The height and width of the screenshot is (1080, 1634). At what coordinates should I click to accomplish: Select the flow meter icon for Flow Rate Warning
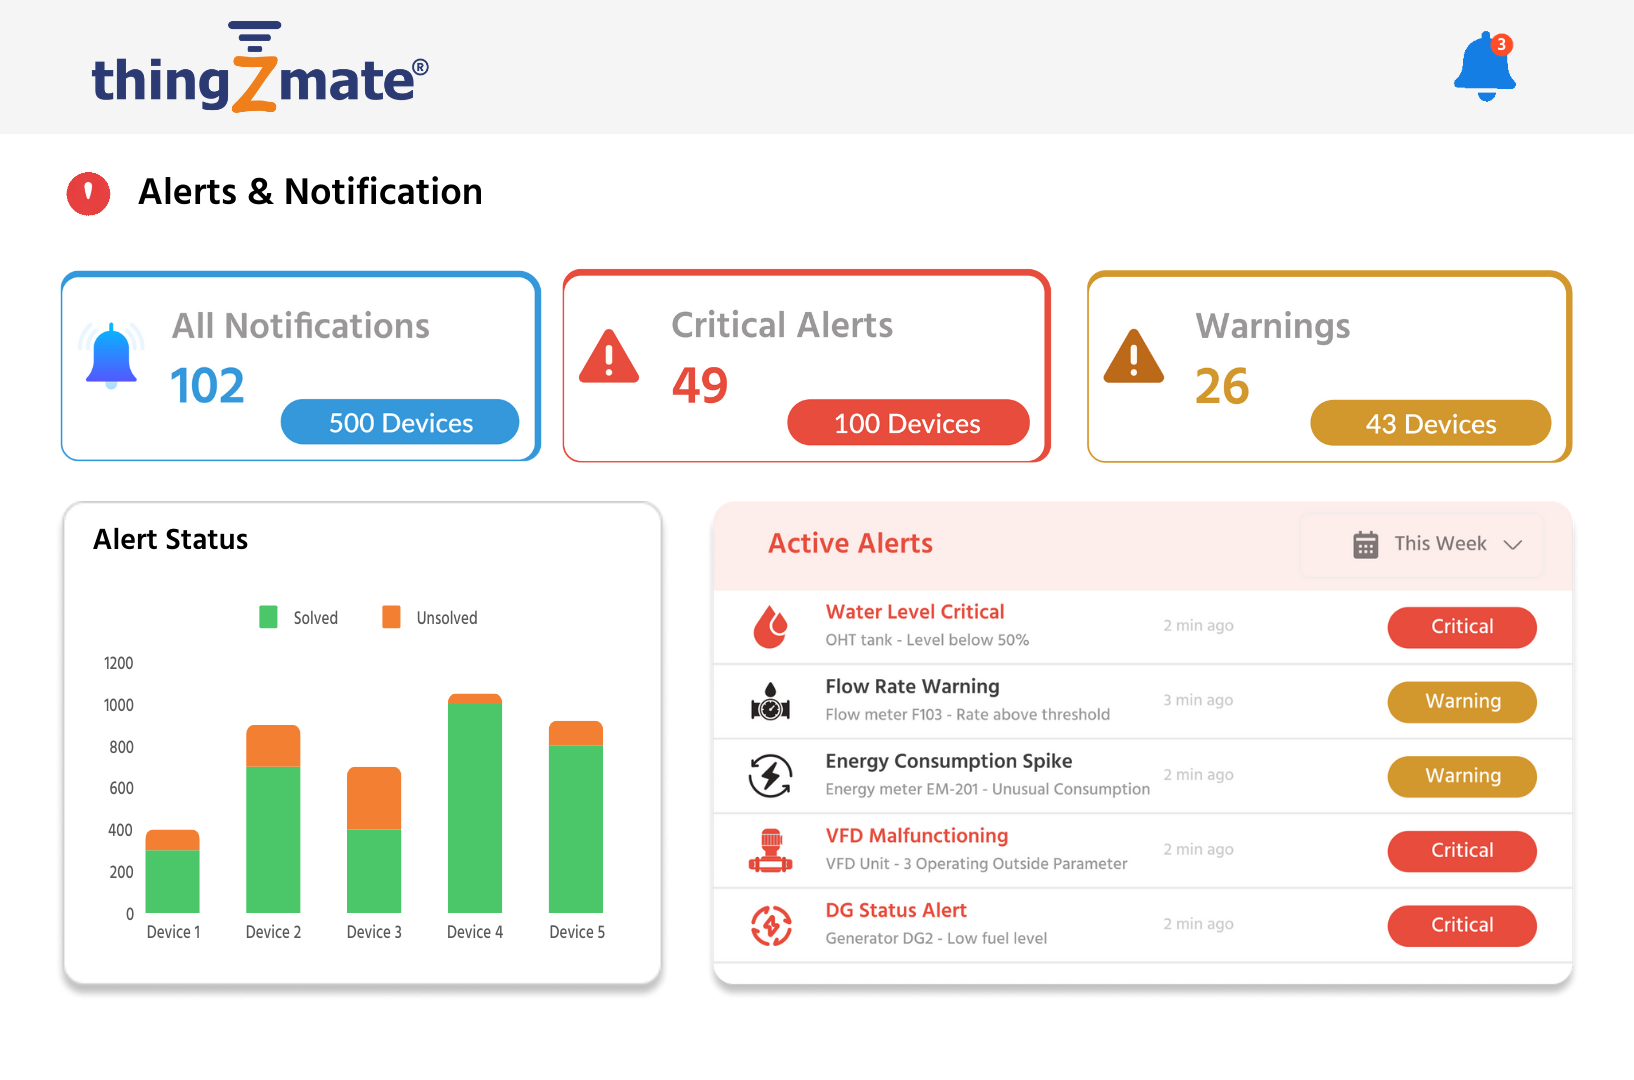[770, 702]
